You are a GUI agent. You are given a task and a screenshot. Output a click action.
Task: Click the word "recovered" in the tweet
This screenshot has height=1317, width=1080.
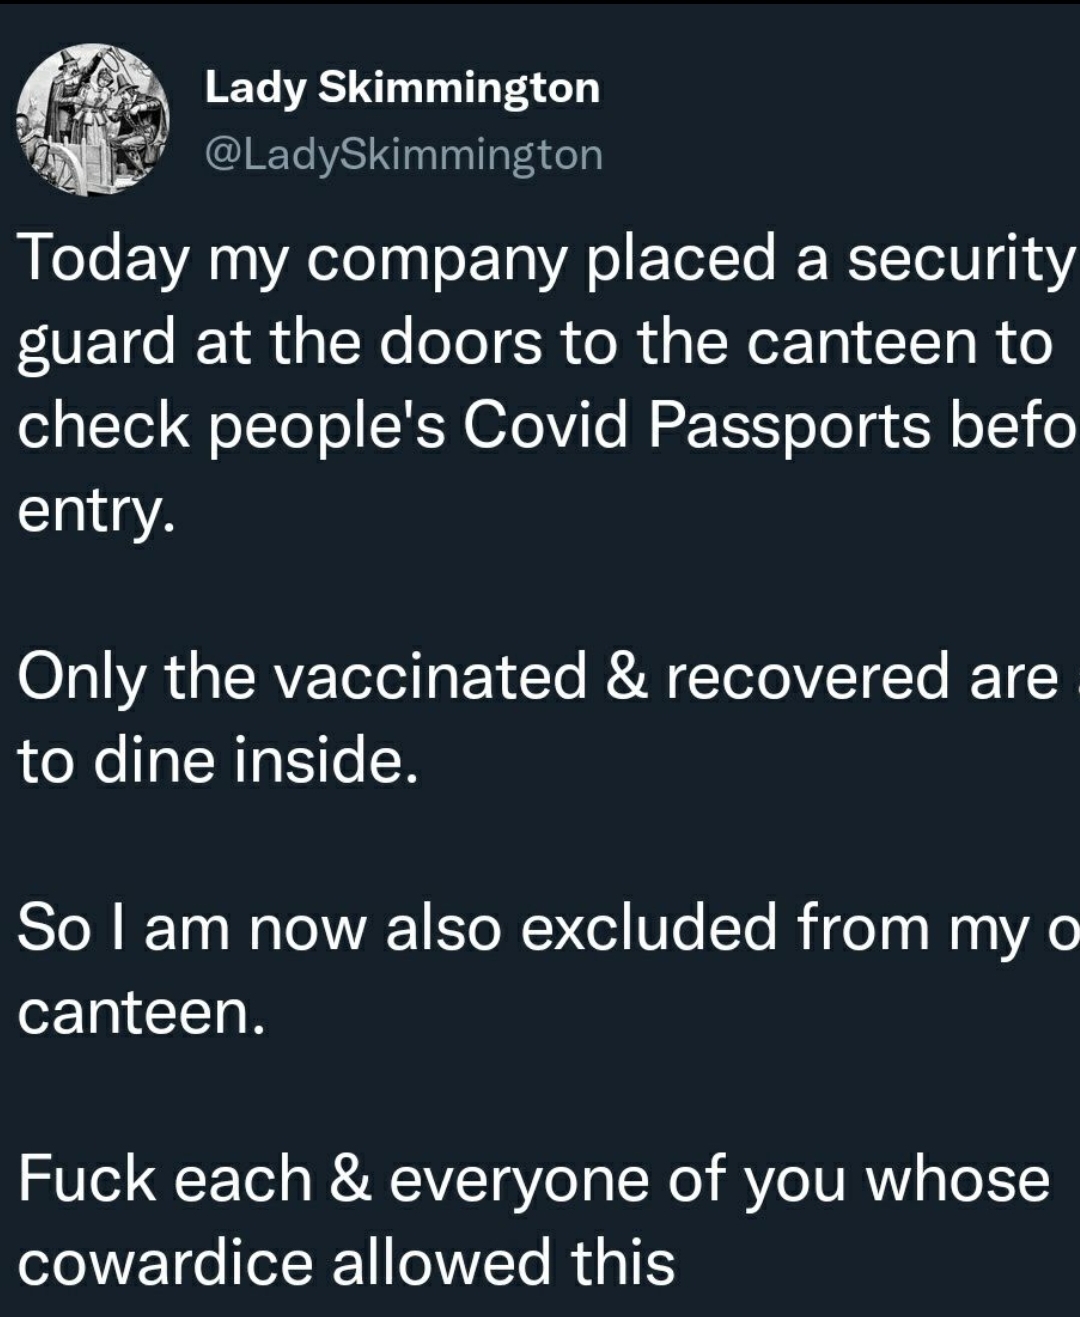808,677
